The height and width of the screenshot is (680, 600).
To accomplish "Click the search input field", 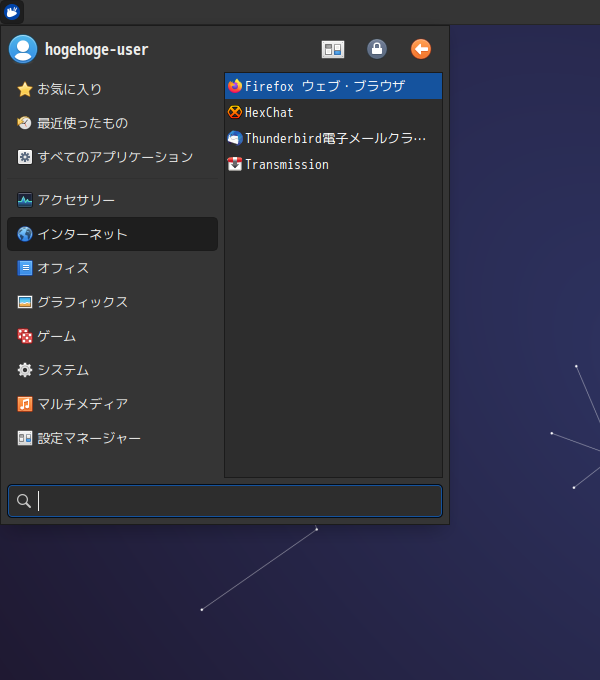I will tap(225, 501).
